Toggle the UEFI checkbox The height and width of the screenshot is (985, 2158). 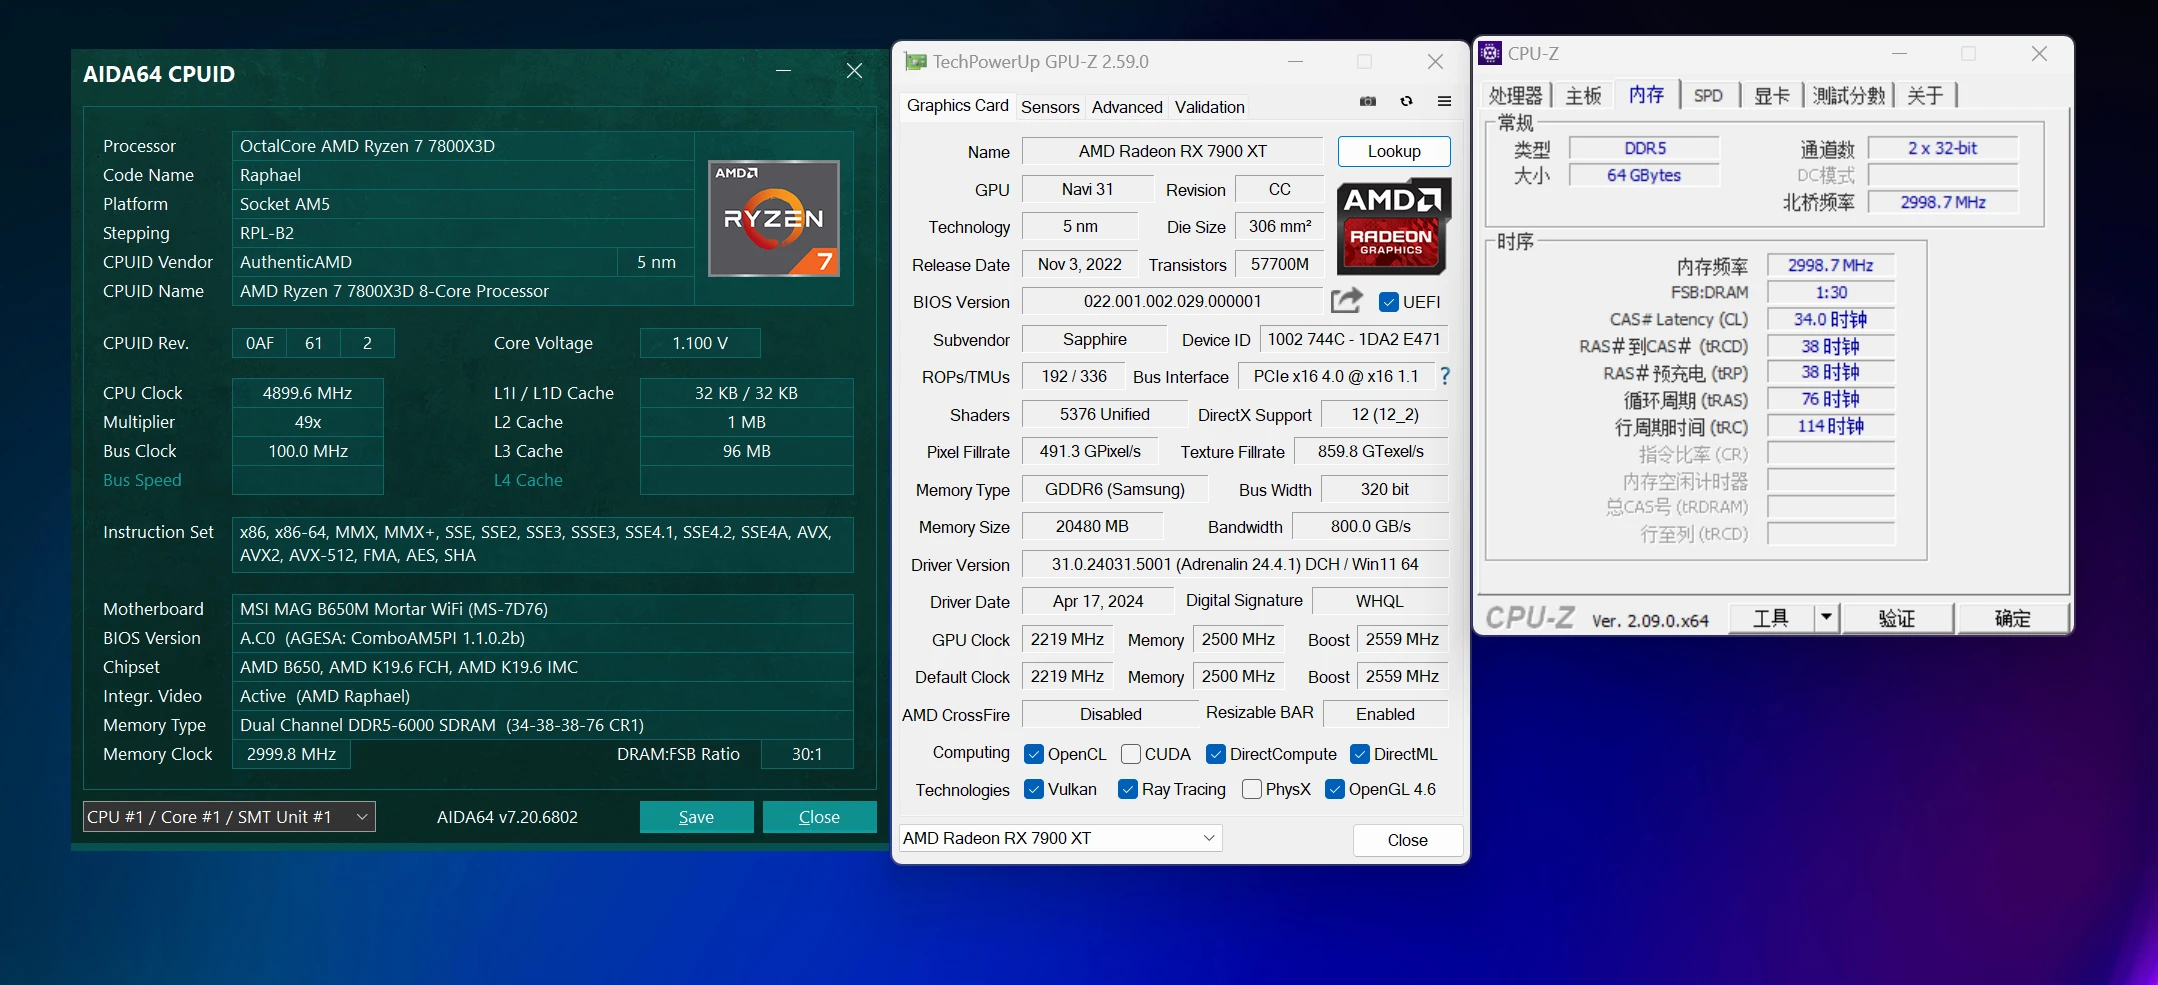pyautogui.click(x=1388, y=302)
